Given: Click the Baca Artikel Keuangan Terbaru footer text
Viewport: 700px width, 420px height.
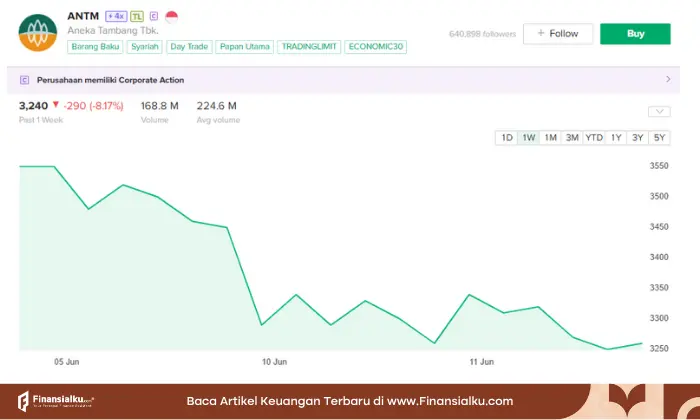Looking at the screenshot, I should coord(350,401).
